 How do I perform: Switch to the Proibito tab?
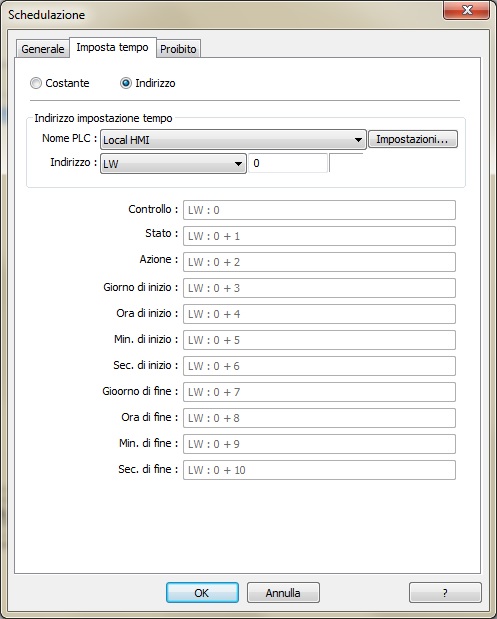click(178, 49)
